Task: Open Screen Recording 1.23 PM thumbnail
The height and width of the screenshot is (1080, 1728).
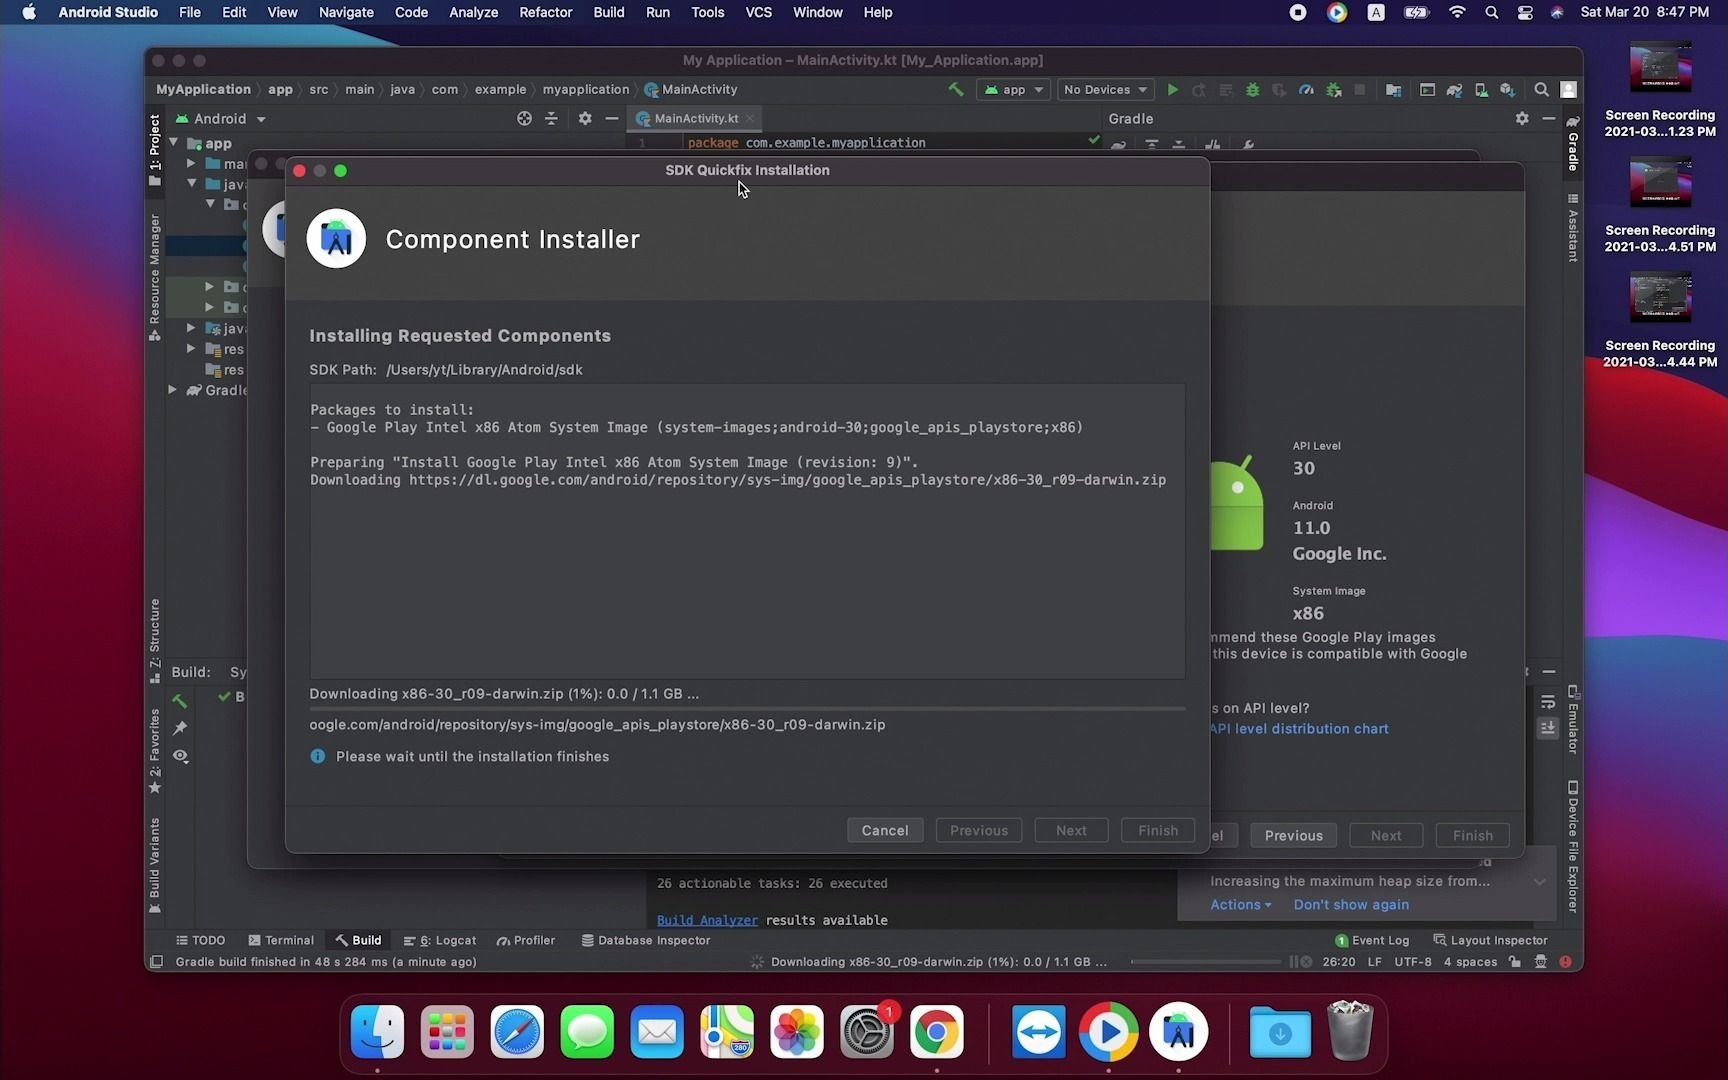Action: pos(1660,68)
